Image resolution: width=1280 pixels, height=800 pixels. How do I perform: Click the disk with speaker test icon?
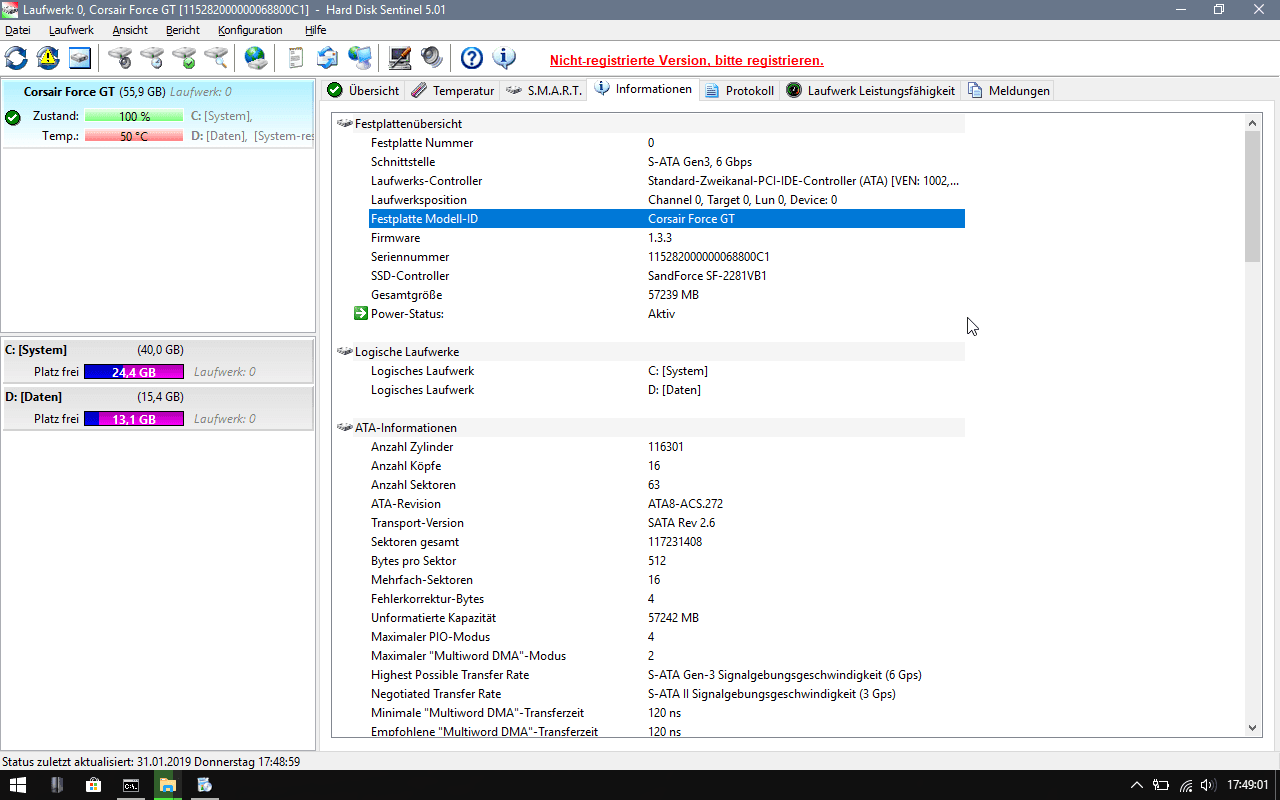pyautogui.click(x=120, y=58)
